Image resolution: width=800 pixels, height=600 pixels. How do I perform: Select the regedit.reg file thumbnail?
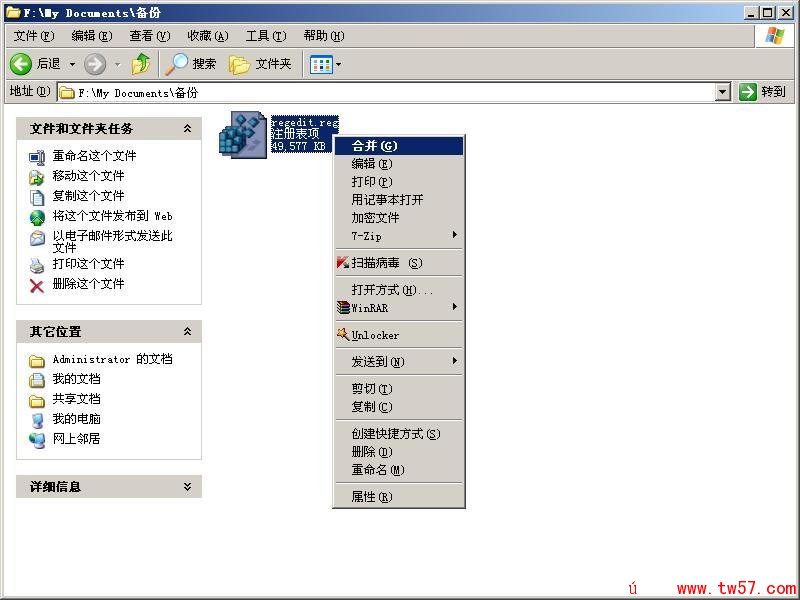243,135
